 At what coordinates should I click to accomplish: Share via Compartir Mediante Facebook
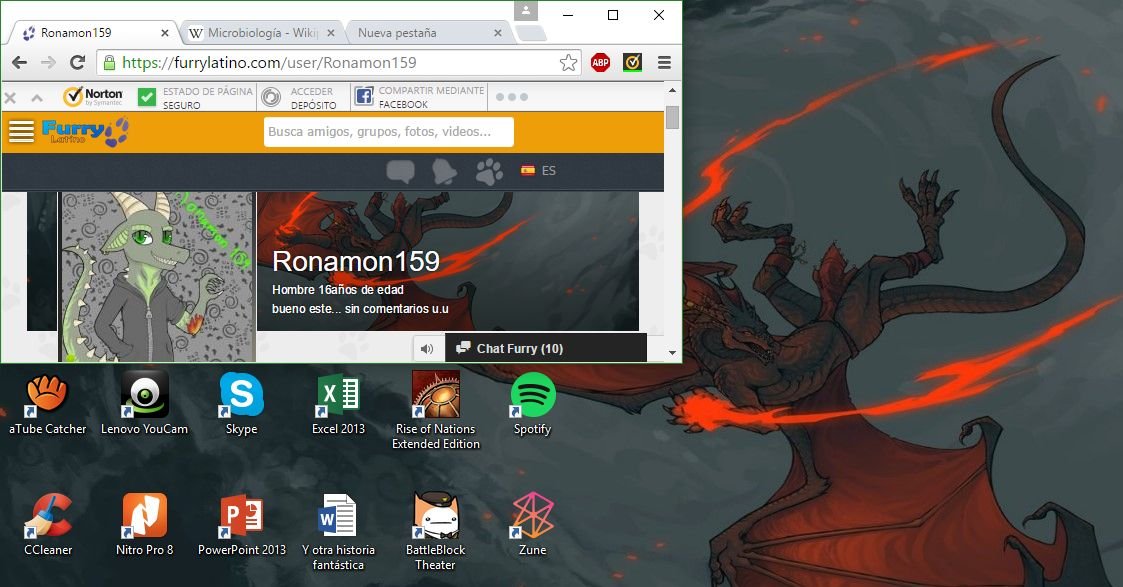click(x=420, y=97)
